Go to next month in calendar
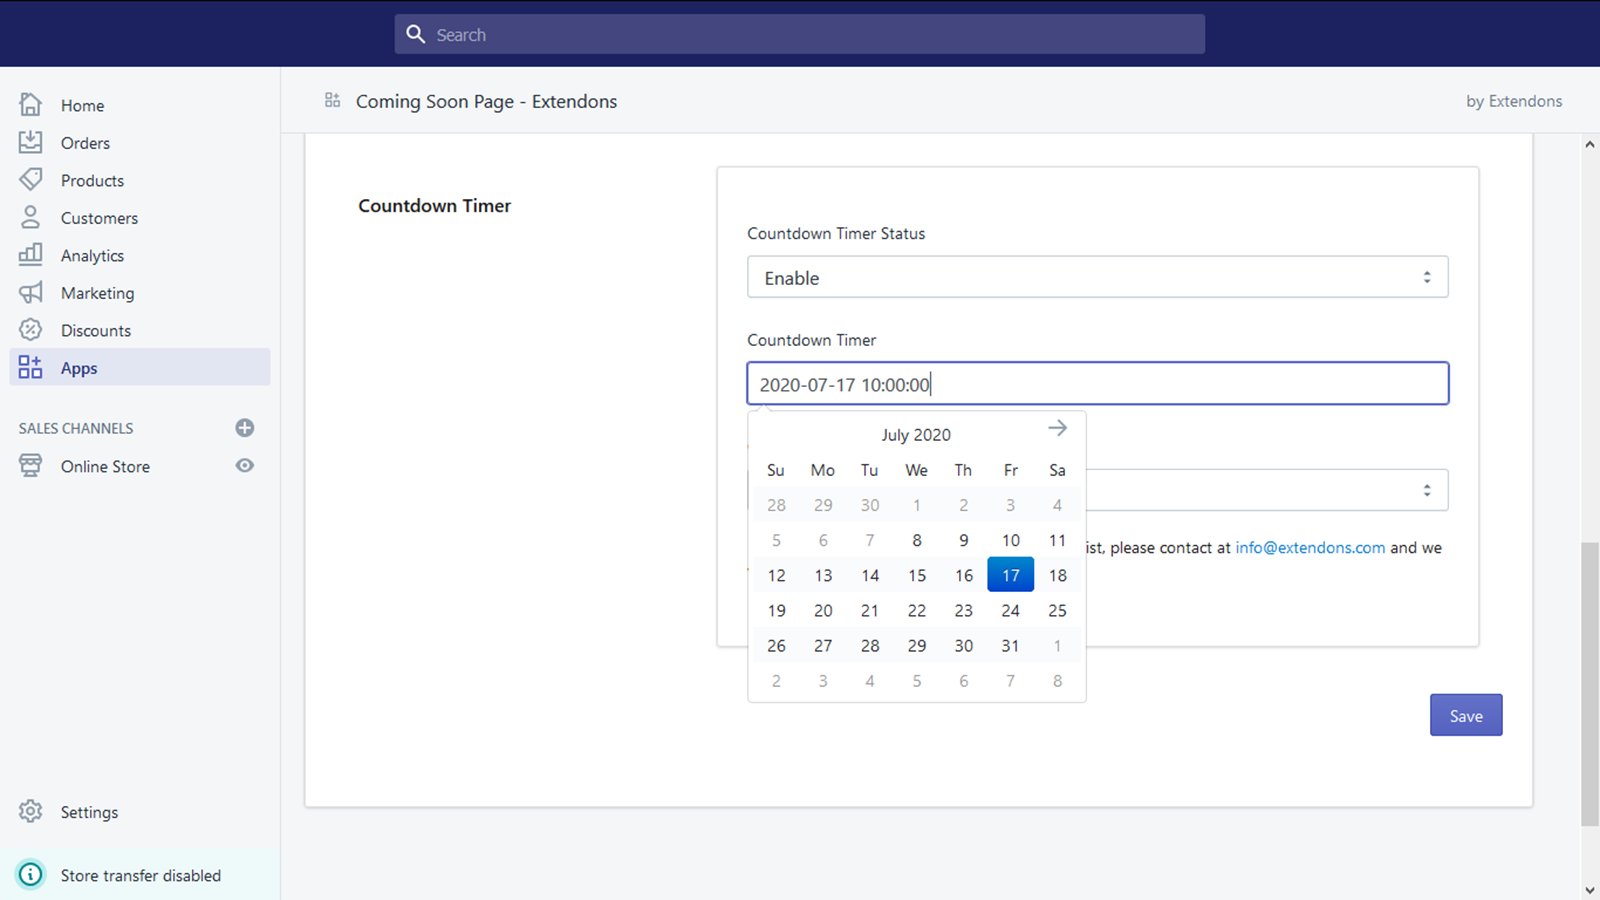Screen dimensions: 1600x900 (x=1057, y=429)
